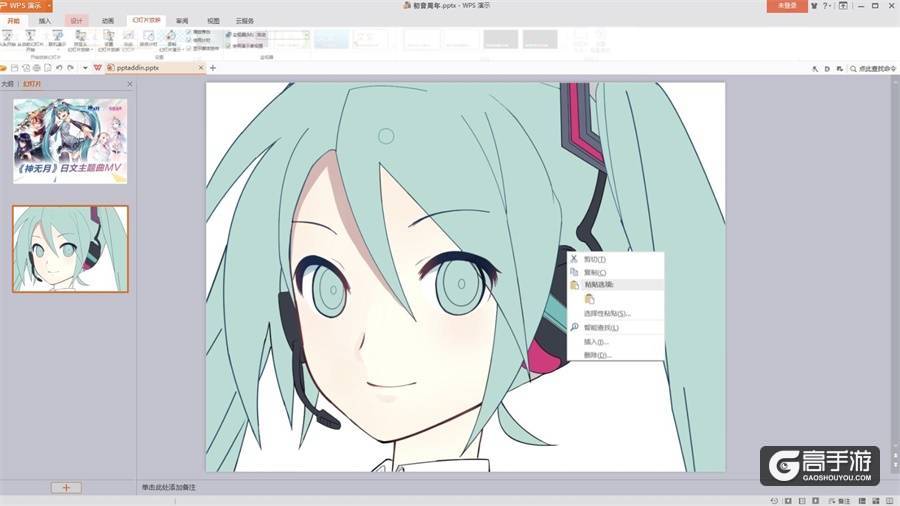
Task: Choose 选择性粘贴(S)... from the context menu
Action: click(x=615, y=314)
